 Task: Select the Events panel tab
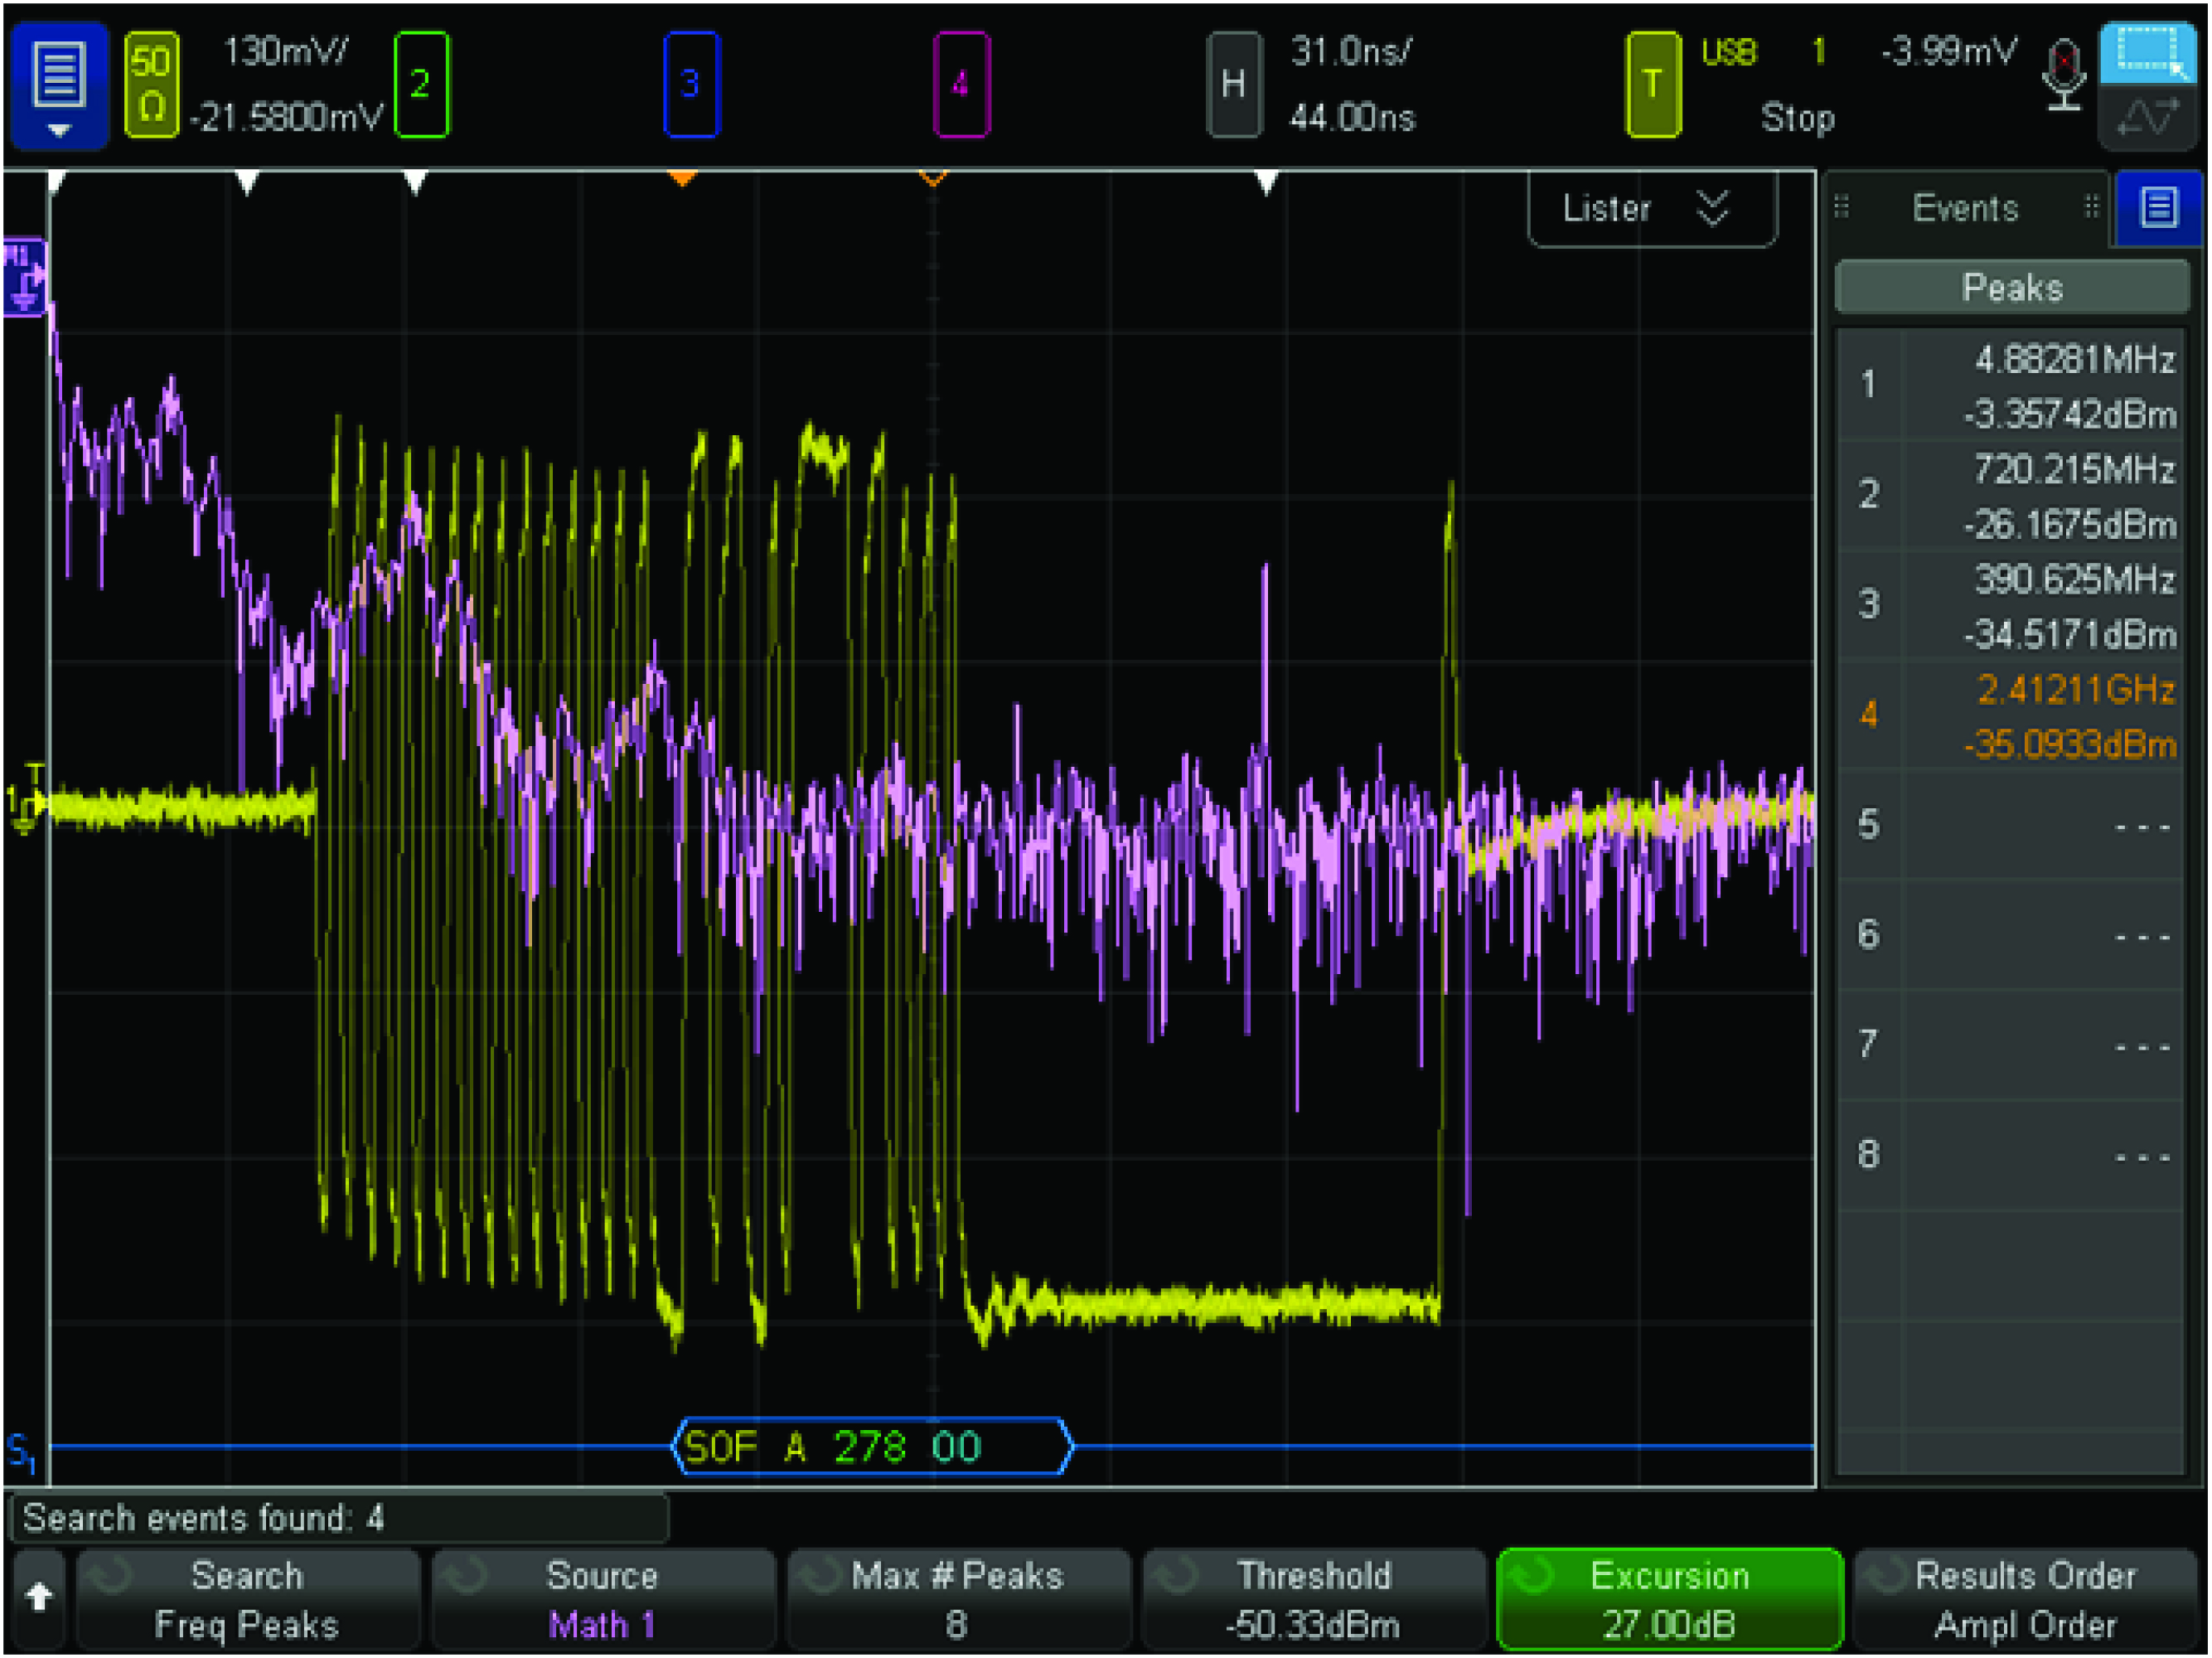(1964, 209)
